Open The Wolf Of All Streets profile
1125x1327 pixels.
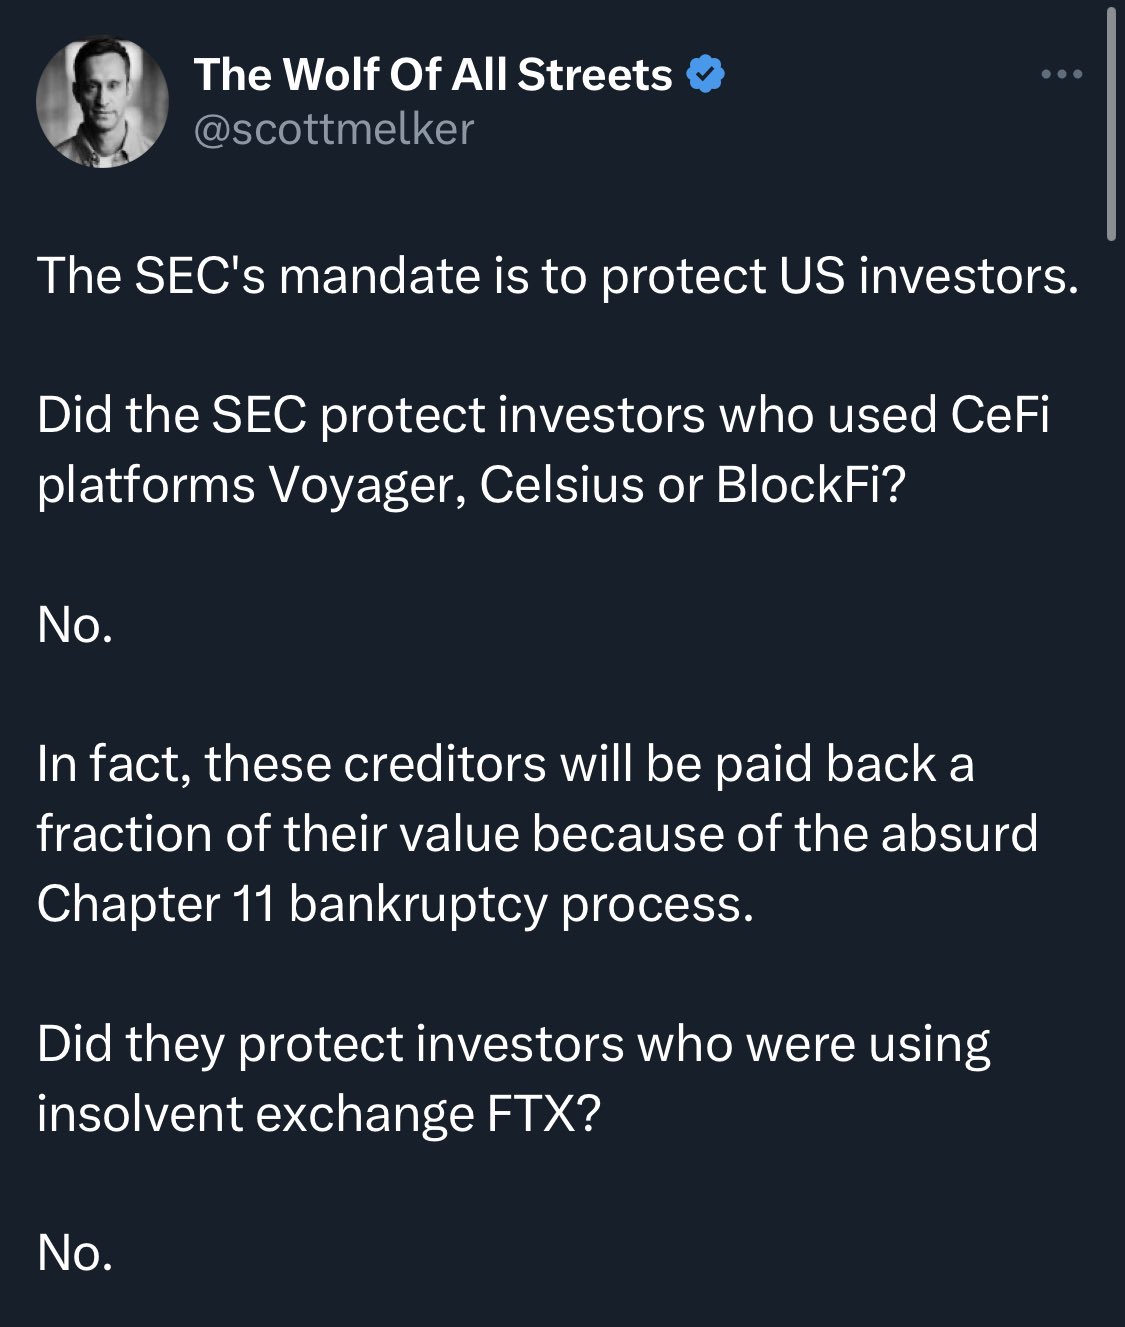[x=433, y=75]
